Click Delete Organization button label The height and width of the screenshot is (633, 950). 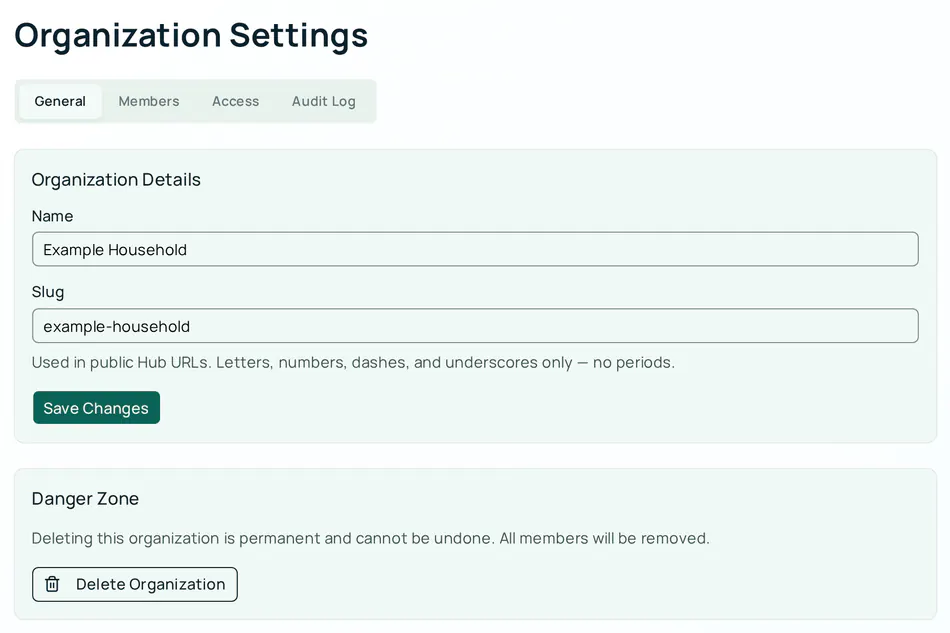coord(150,584)
